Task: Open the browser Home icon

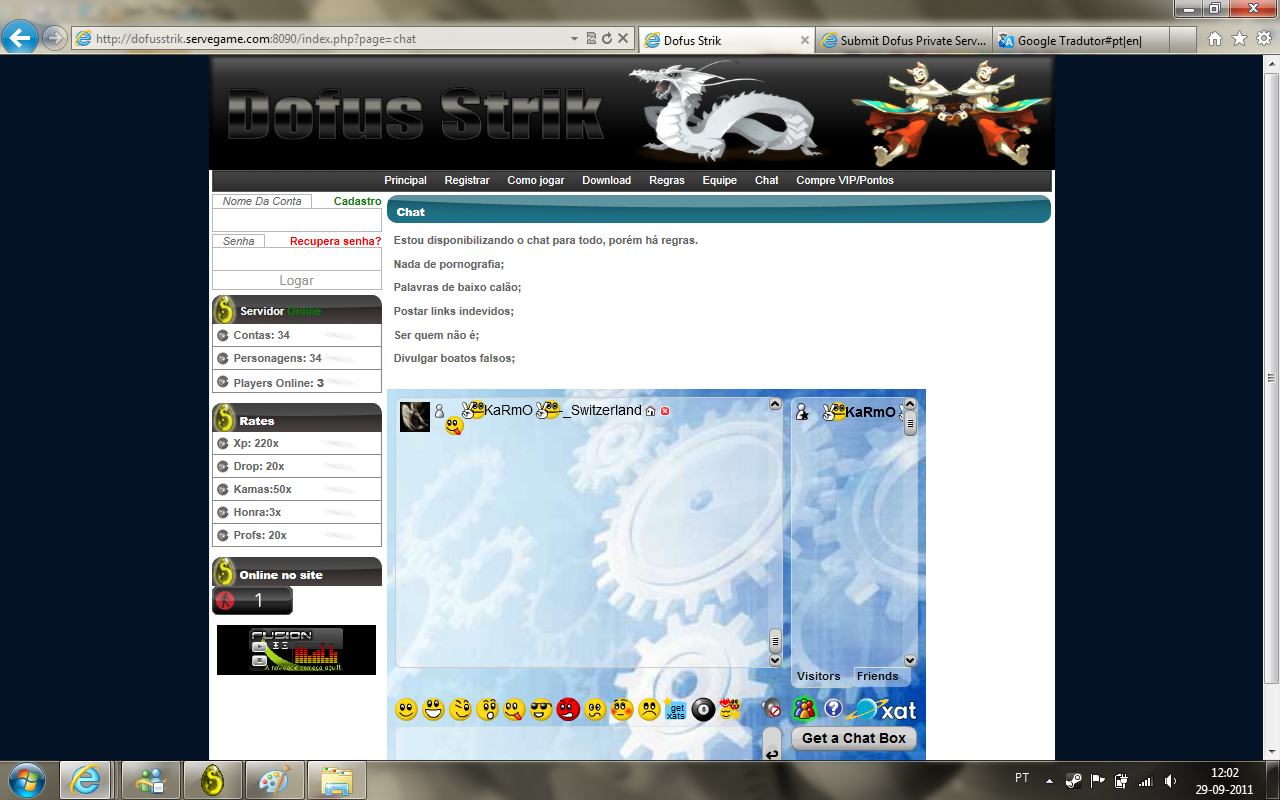Action: [1215, 39]
